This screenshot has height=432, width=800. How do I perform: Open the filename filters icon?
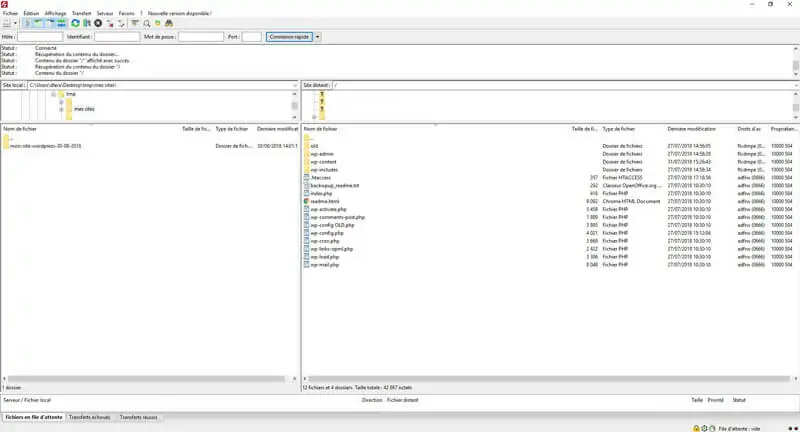[135, 23]
